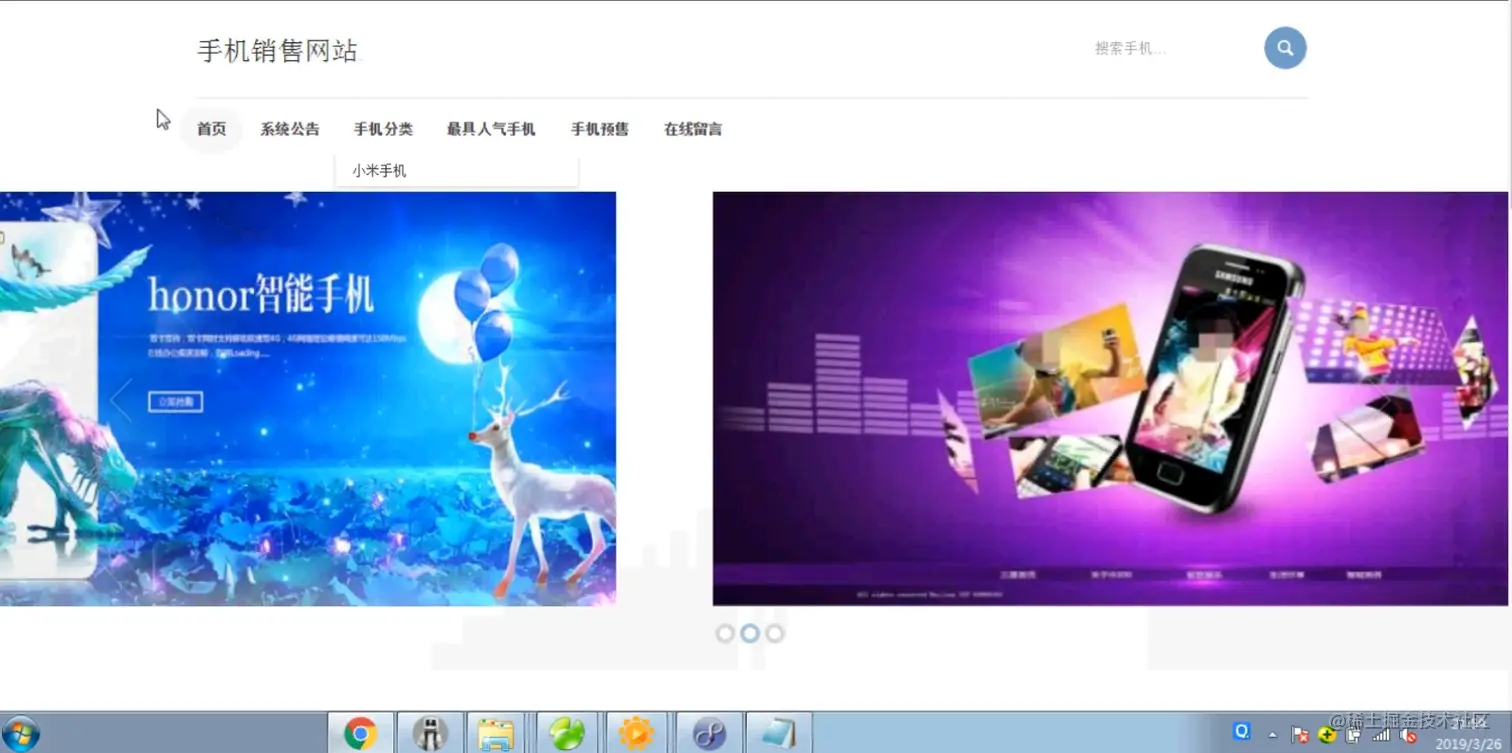Open the 系统公告 menu item
This screenshot has width=1512, height=753.
coord(290,129)
